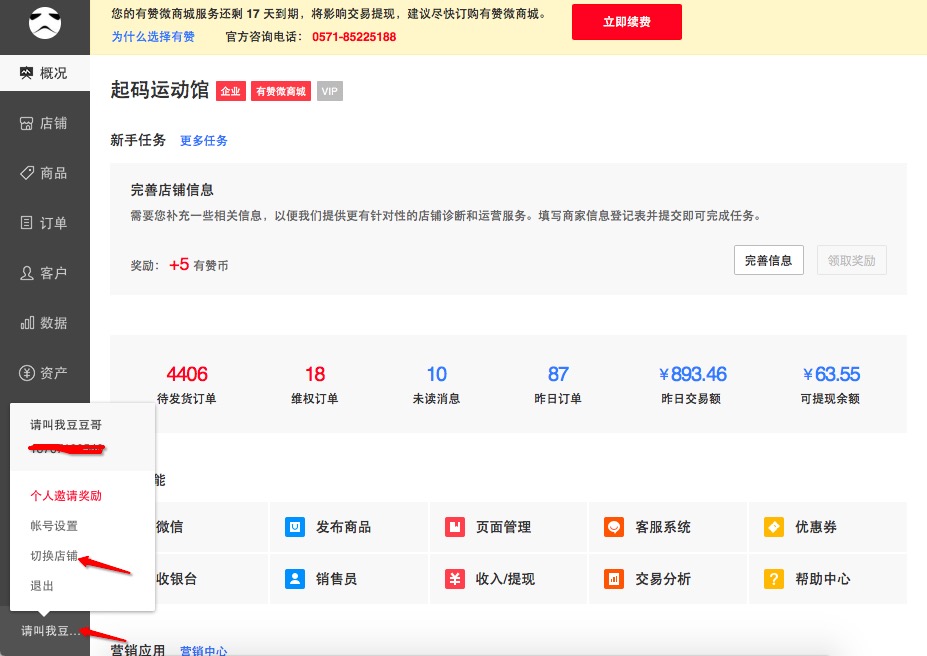Viewport: 927px width, 656px height.
Task: Click the 客户 person icon
Action: (x=27, y=273)
